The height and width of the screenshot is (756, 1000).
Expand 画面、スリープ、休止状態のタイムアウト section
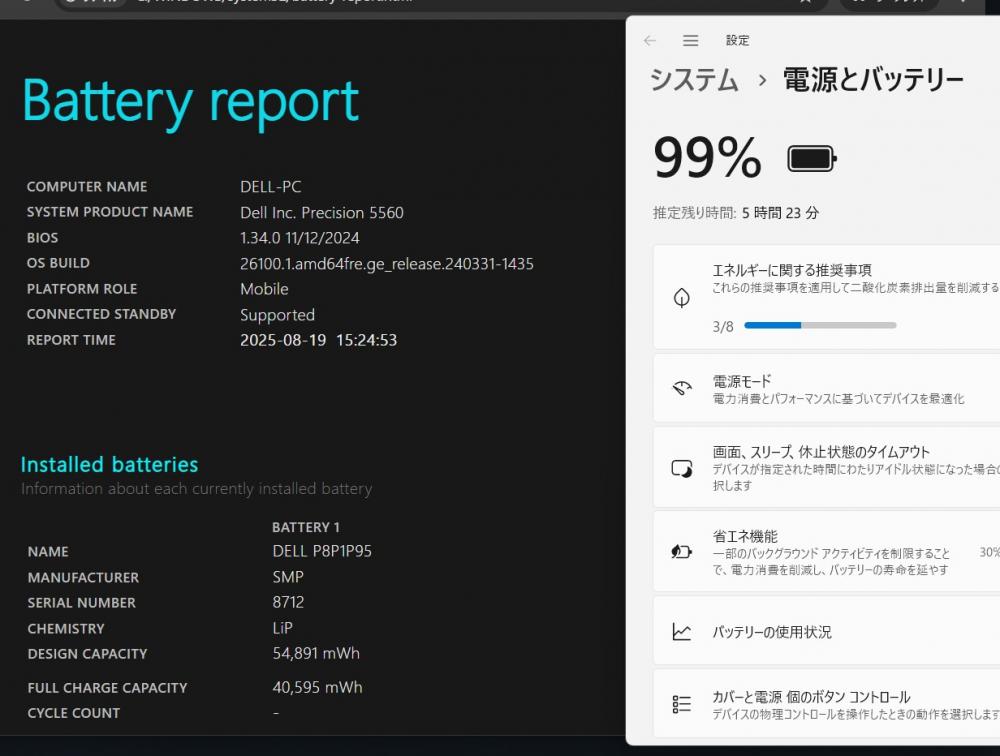pyautogui.click(x=827, y=468)
